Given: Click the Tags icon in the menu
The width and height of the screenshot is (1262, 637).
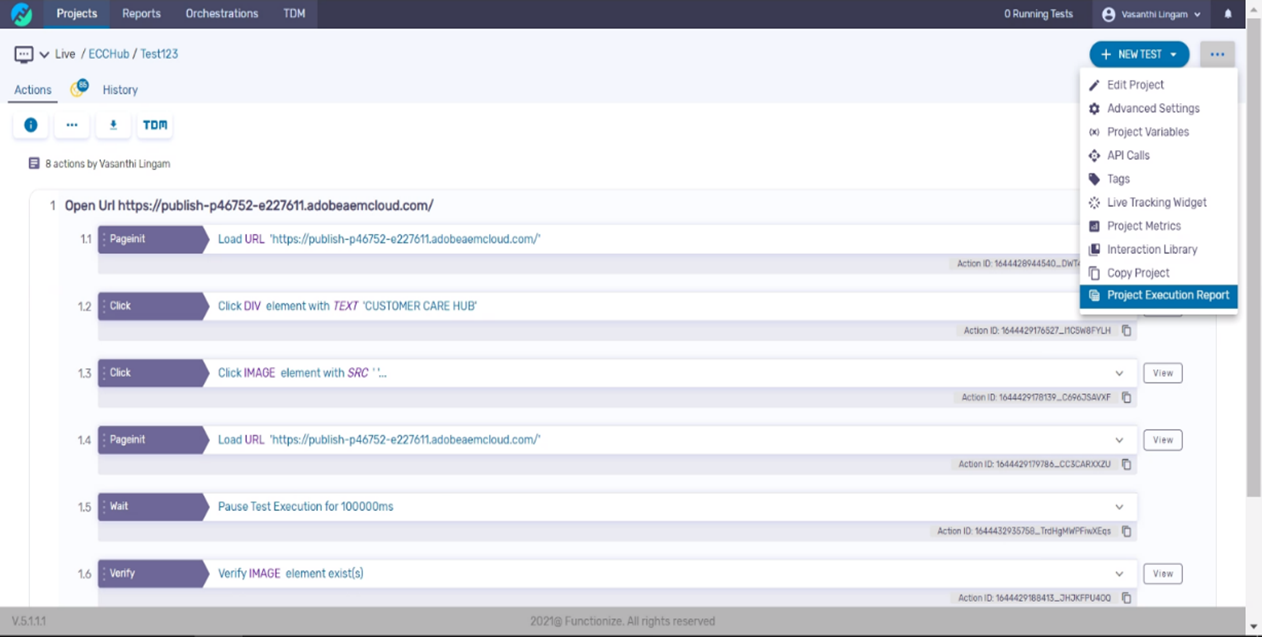Looking at the screenshot, I should (1094, 178).
